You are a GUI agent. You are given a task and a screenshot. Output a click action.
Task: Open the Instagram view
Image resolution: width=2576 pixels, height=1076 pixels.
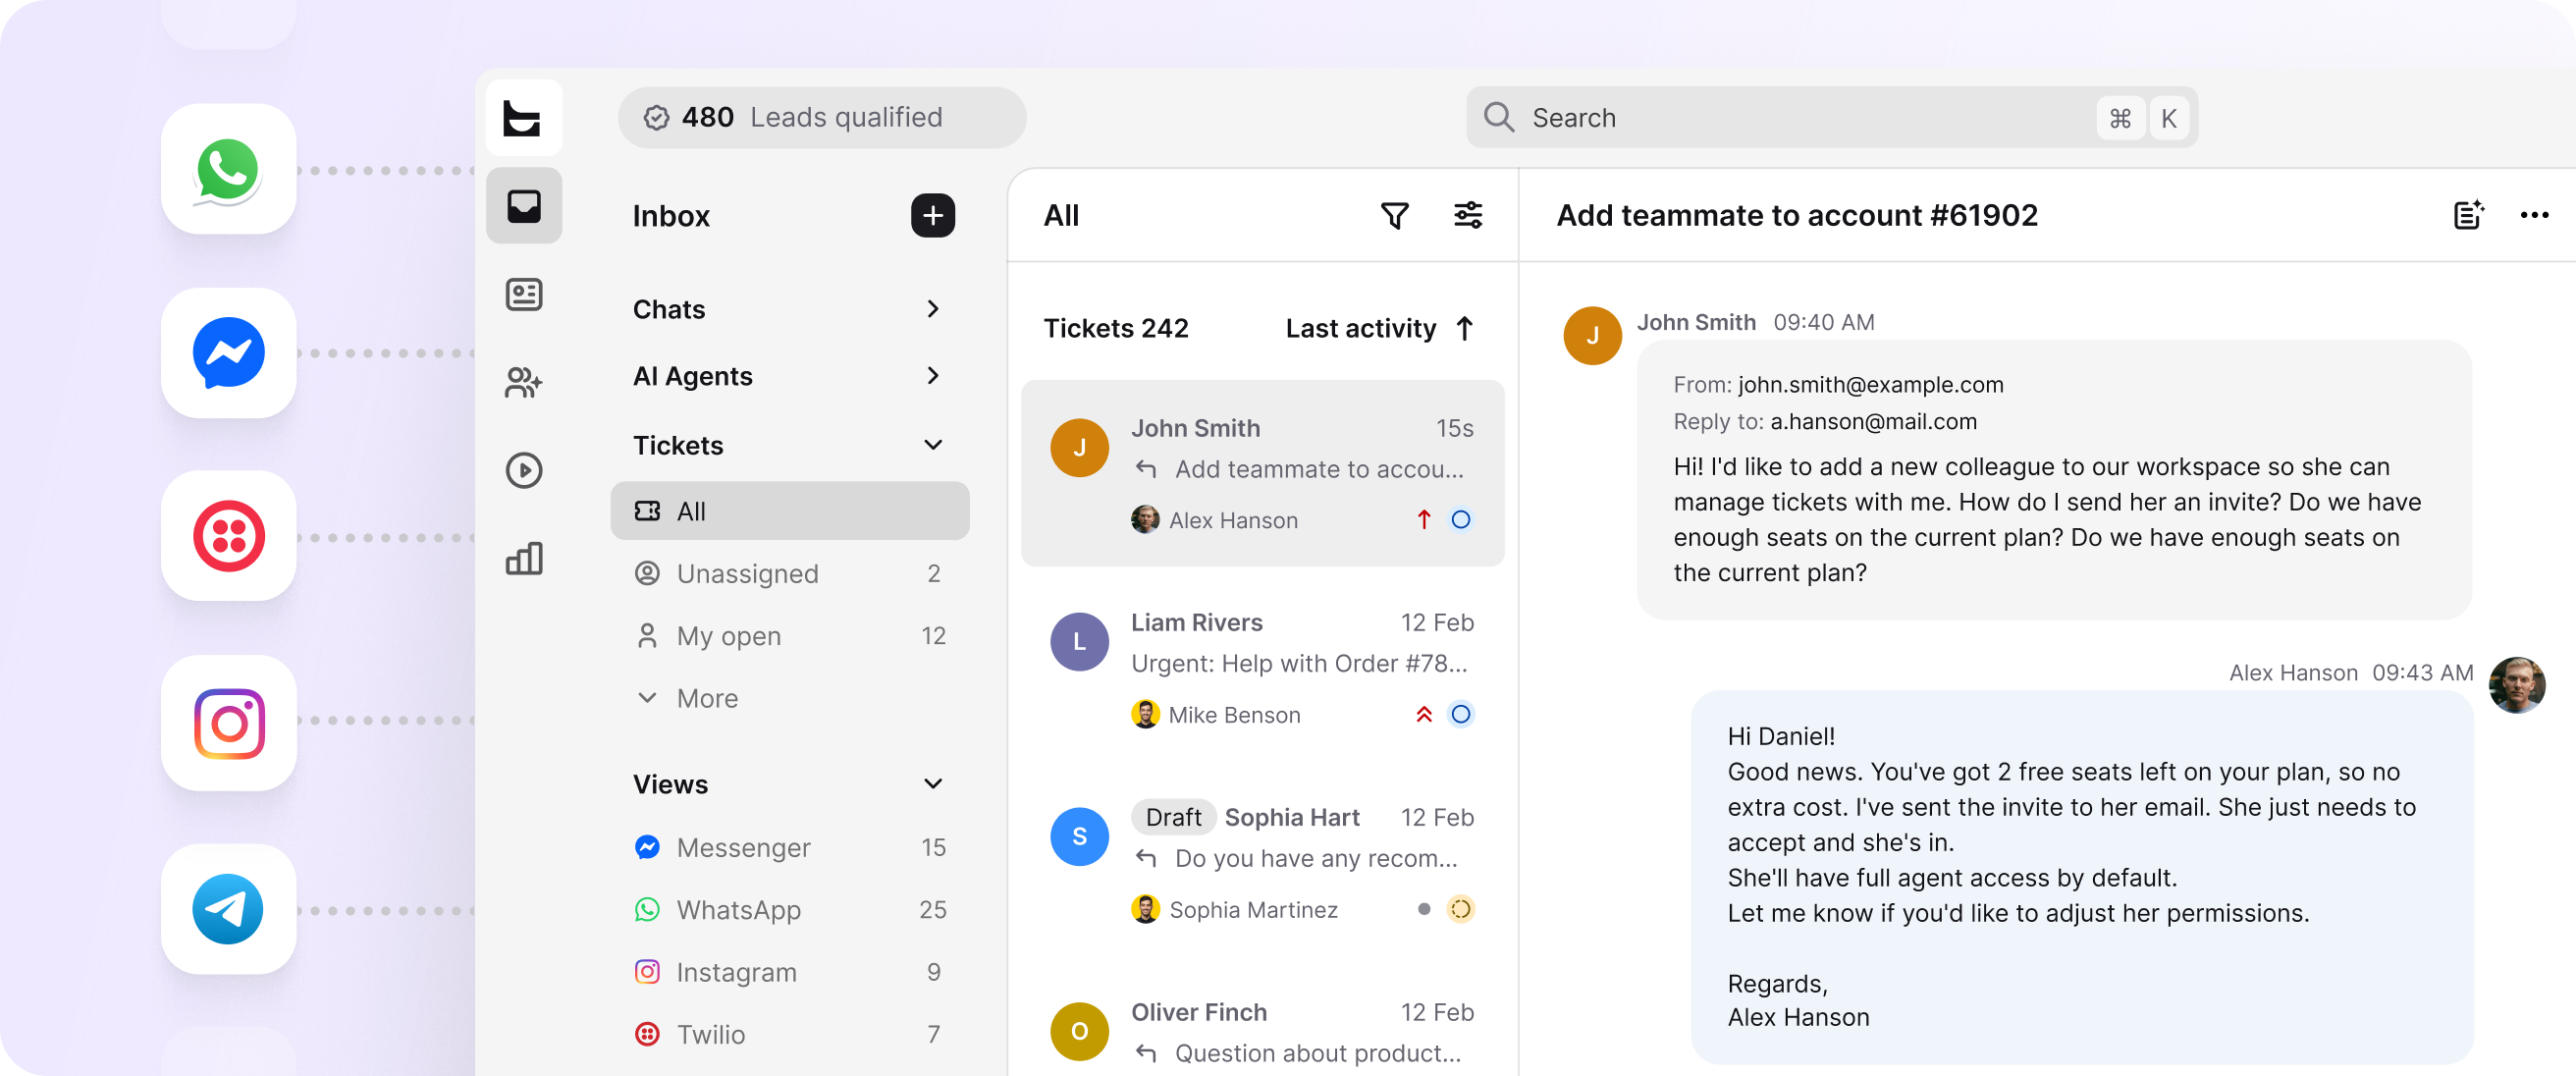tap(789, 972)
